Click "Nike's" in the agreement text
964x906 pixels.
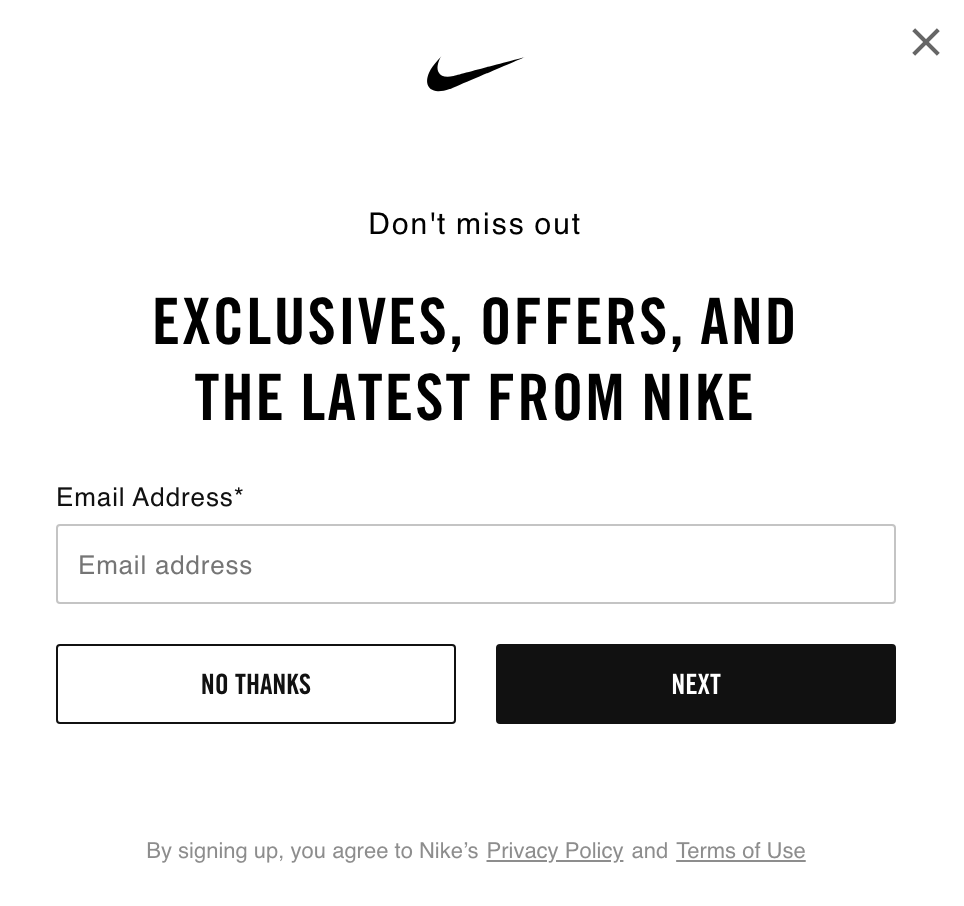coord(449,851)
